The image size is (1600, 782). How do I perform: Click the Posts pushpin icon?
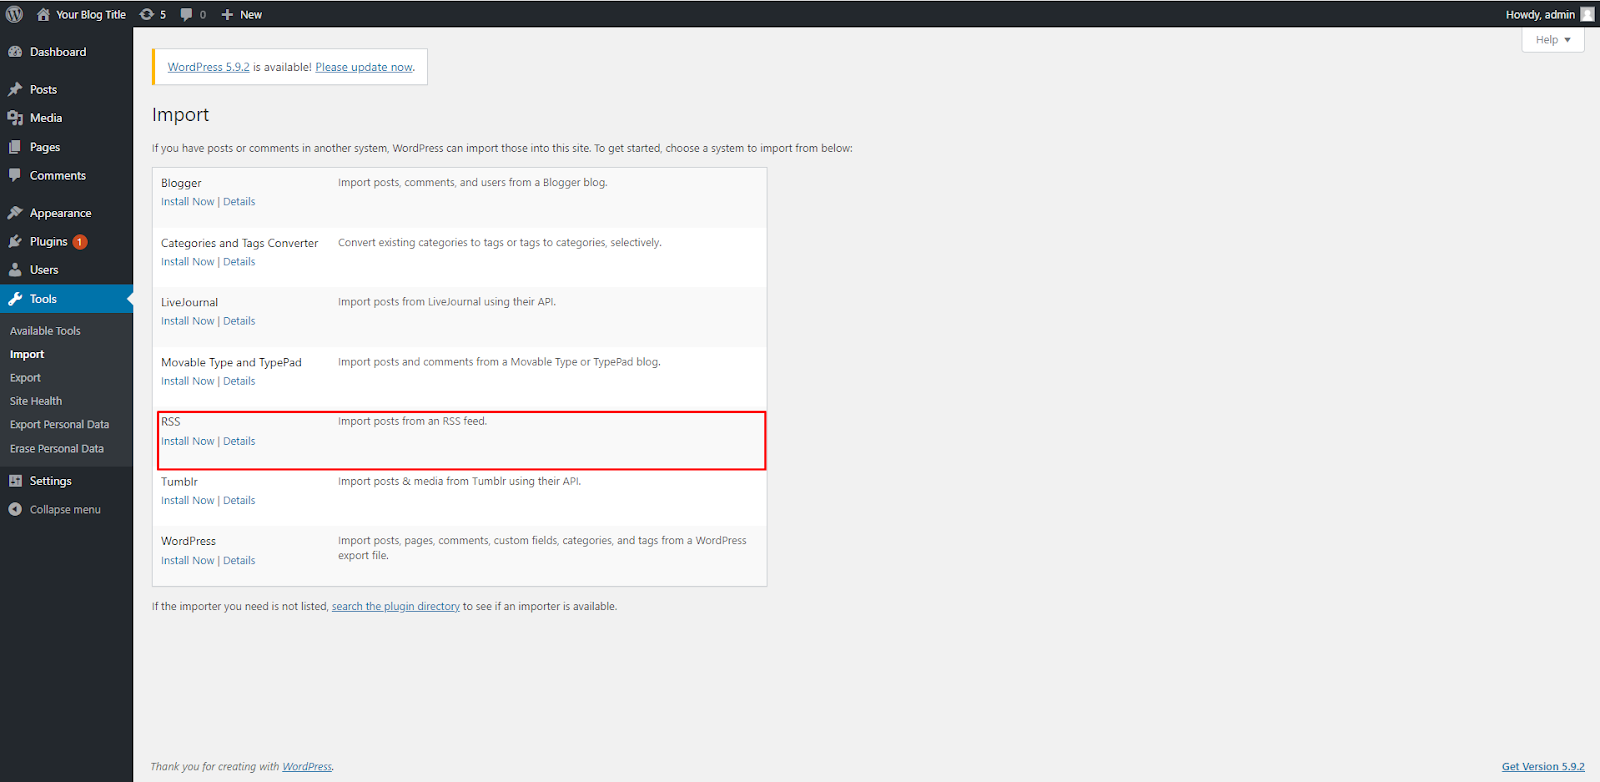[x=15, y=89]
